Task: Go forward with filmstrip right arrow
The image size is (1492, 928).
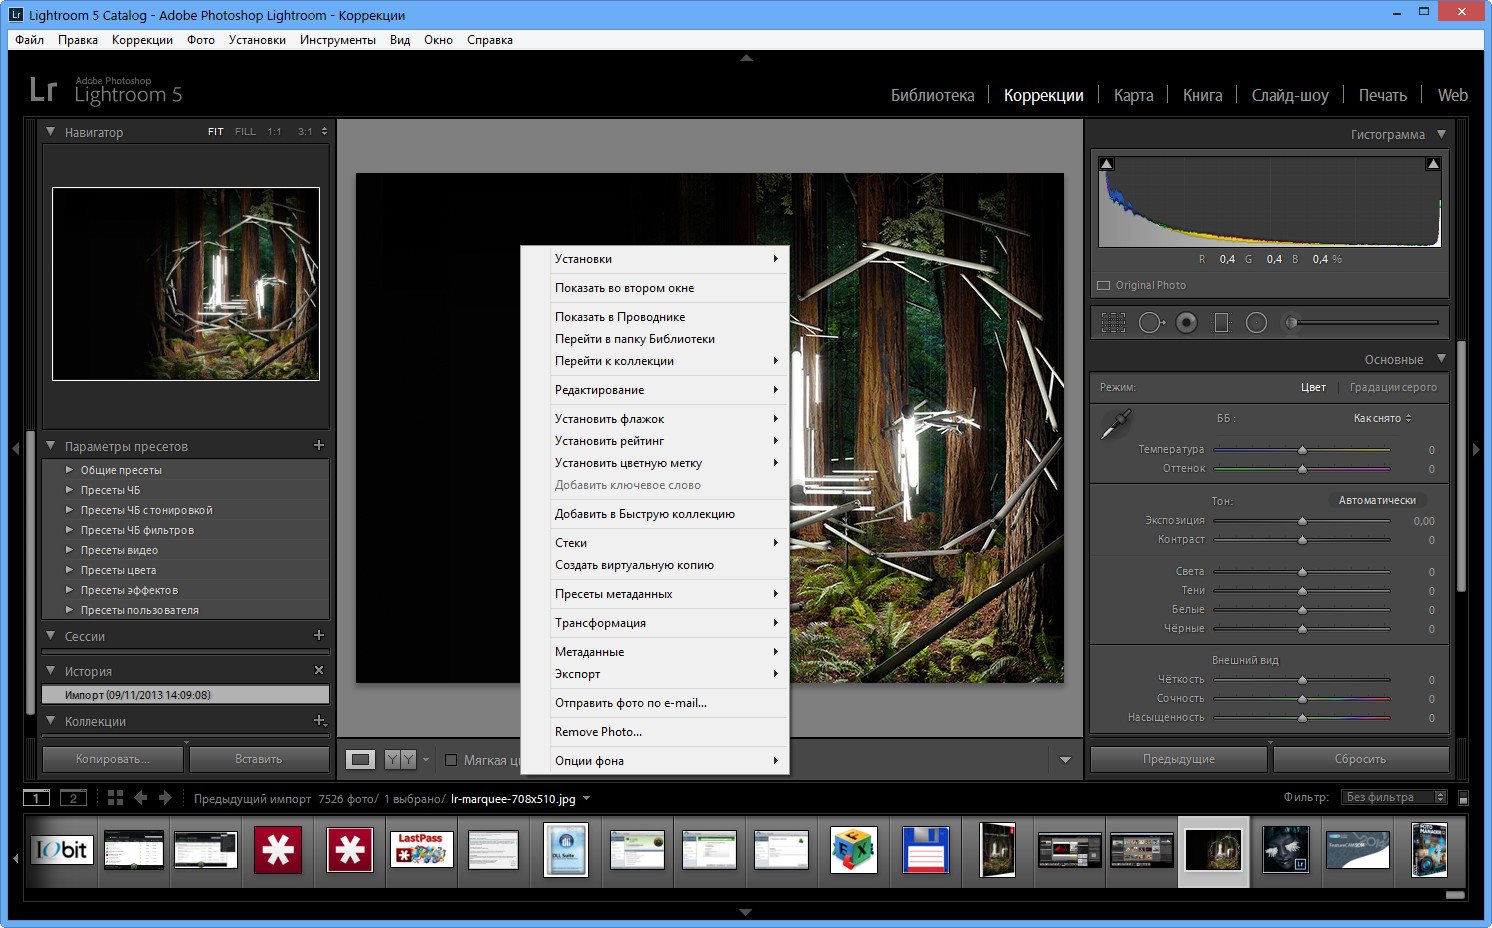Action: click(165, 798)
